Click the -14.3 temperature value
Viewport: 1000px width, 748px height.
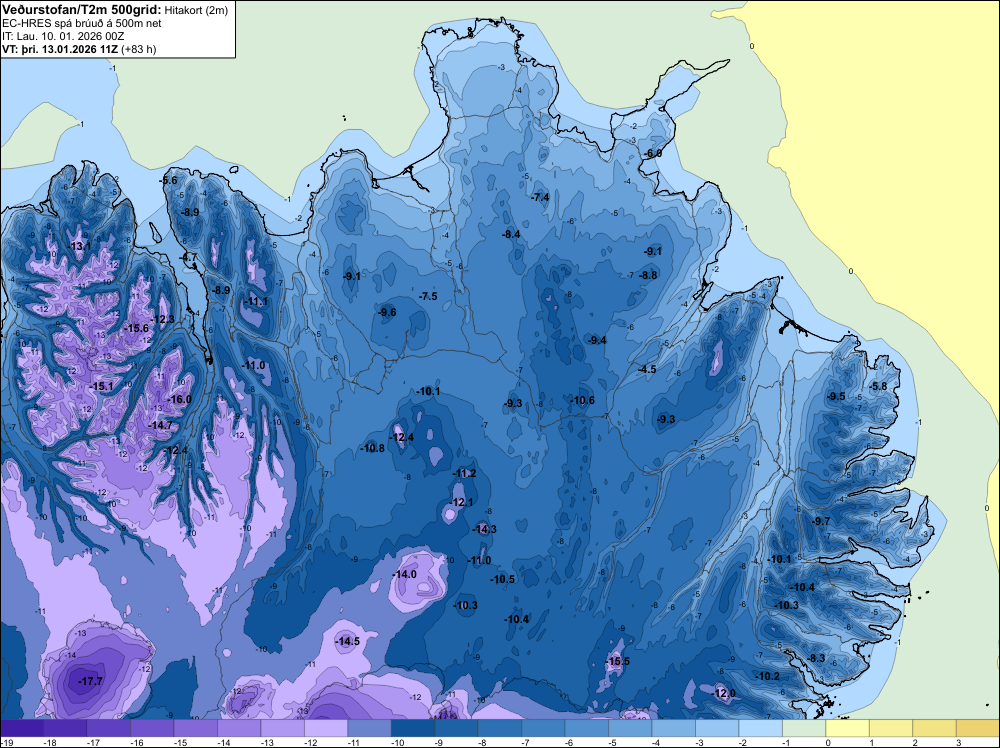pos(483,529)
